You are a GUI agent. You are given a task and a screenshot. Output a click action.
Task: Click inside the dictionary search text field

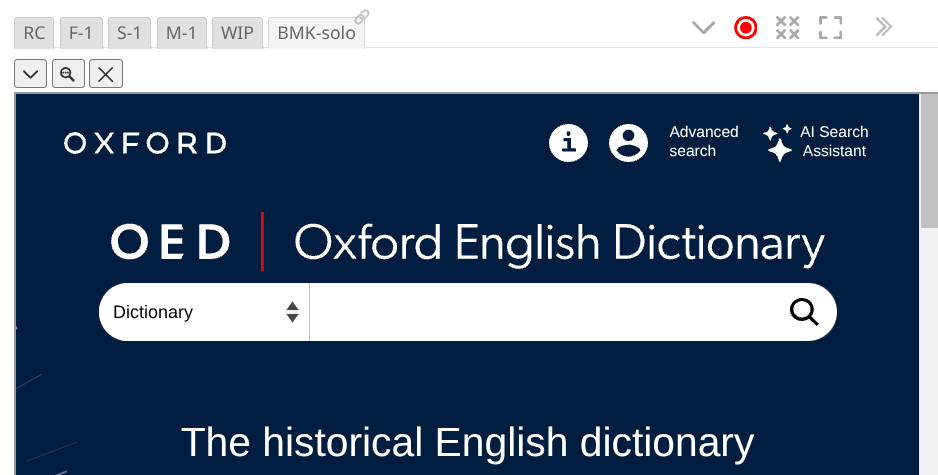(545, 312)
